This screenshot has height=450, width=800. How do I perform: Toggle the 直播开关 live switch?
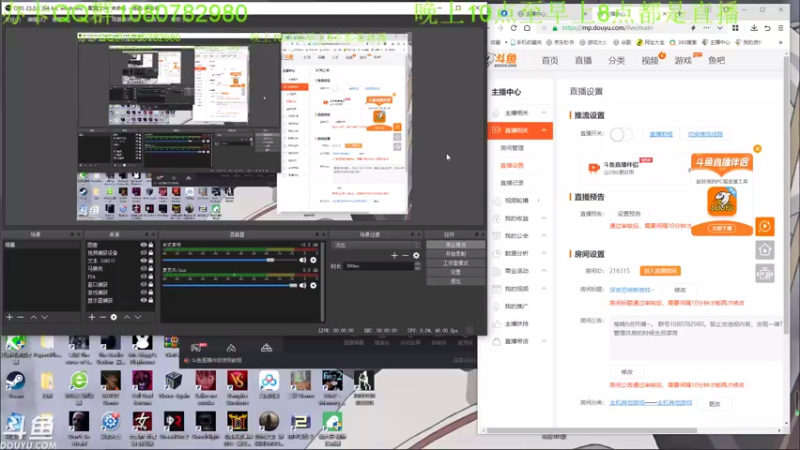coord(620,134)
